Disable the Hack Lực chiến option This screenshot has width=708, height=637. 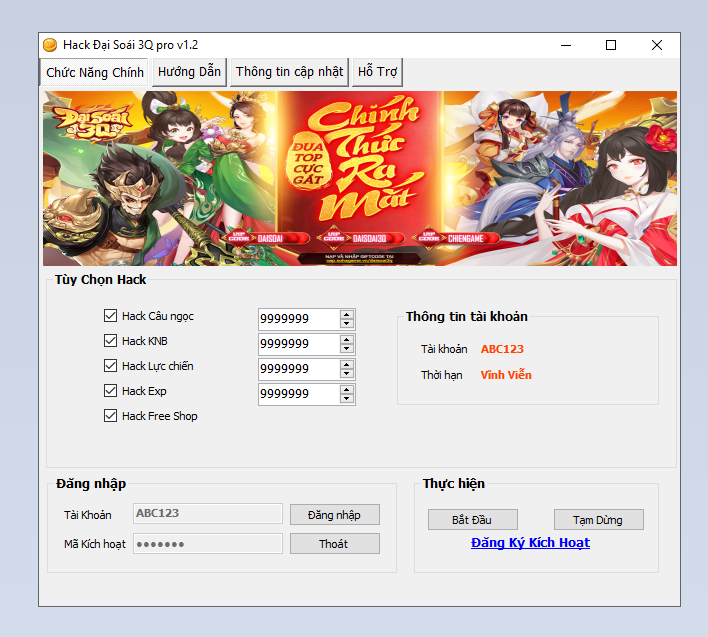(111, 366)
